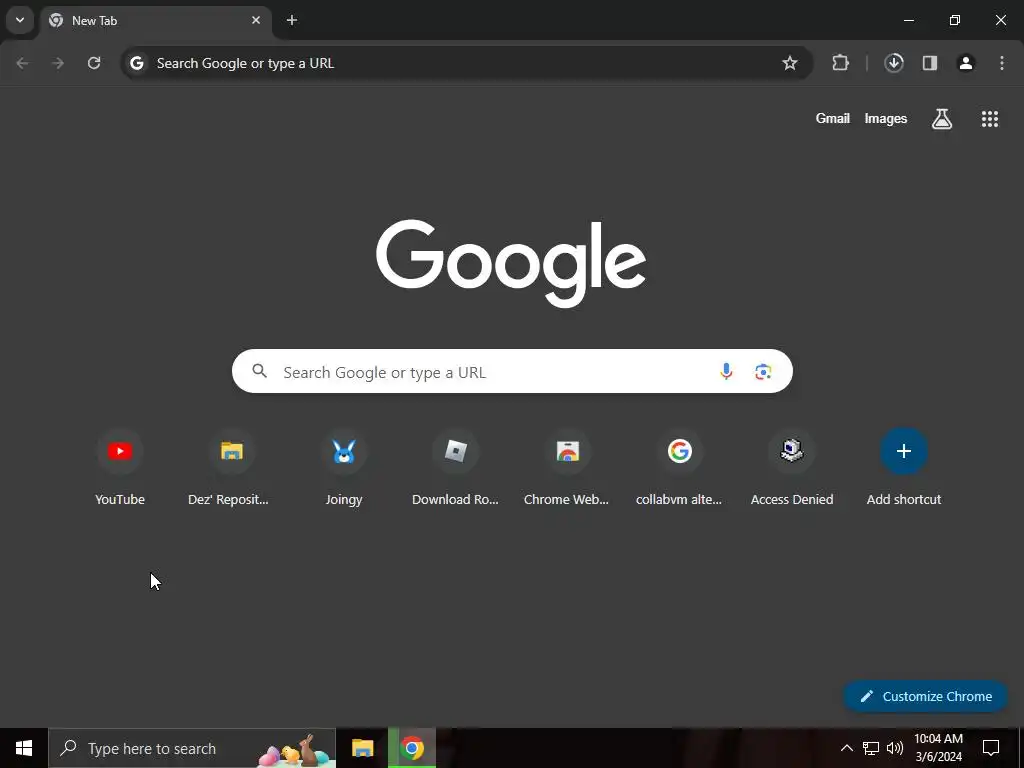Screen dimensions: 1024x768
Task: Open the notification center
Action: tap(991, 748)
